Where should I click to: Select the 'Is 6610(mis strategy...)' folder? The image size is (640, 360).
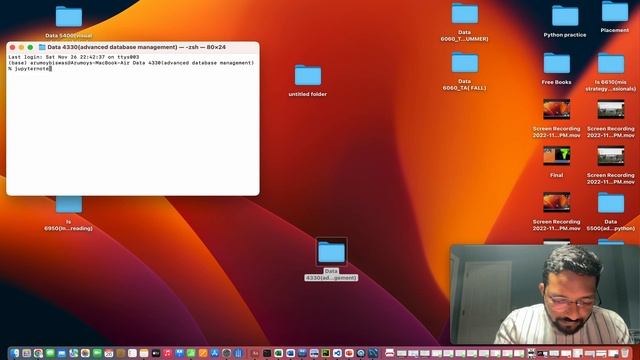pos(611,72)
